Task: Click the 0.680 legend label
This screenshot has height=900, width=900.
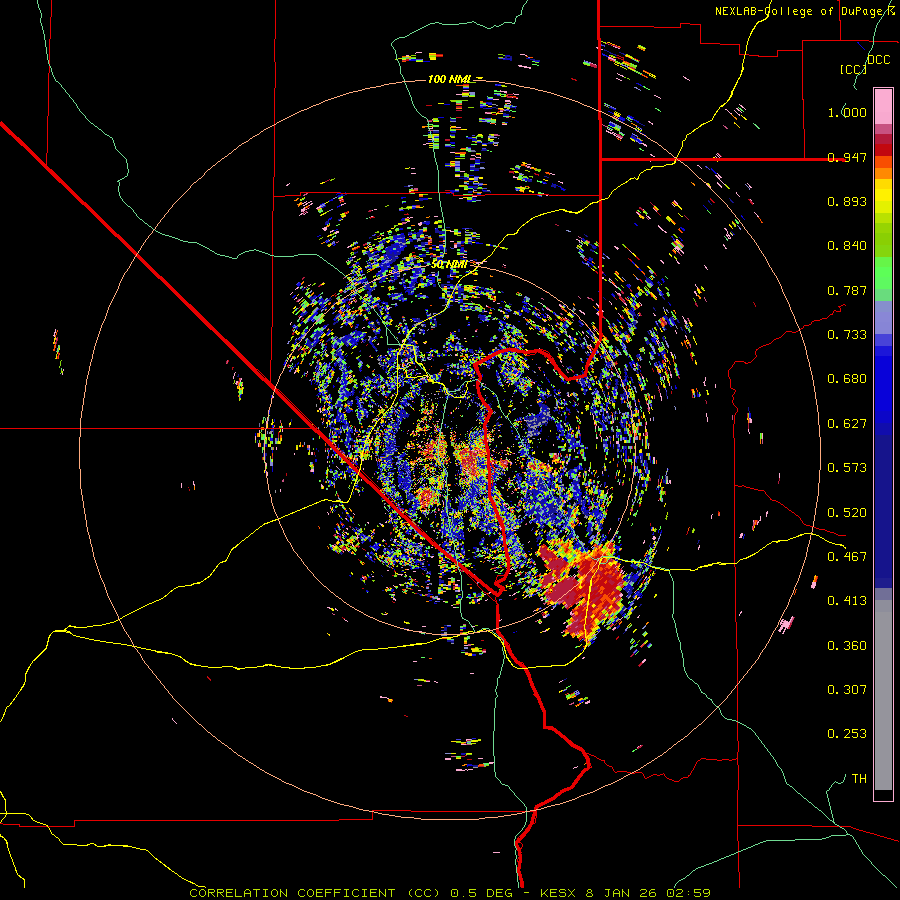Action: pos(847,379)
